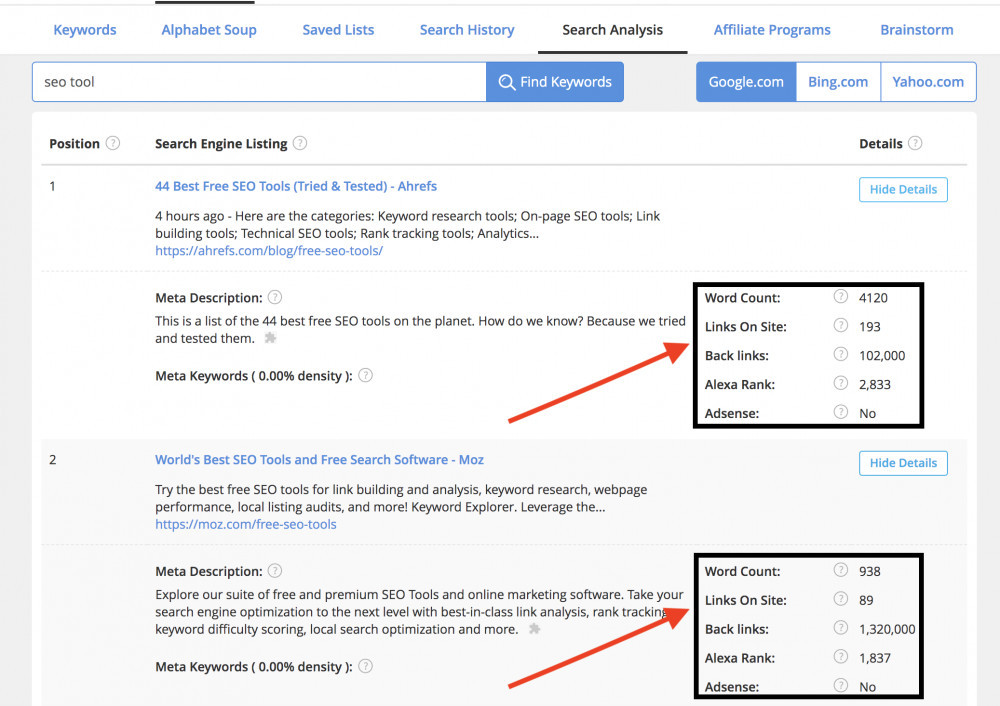Screen dimensions: 1000x706
Task: Click the '1,837' Alexa Rank value
Action: pyautogui.click(x=874, y=658)
